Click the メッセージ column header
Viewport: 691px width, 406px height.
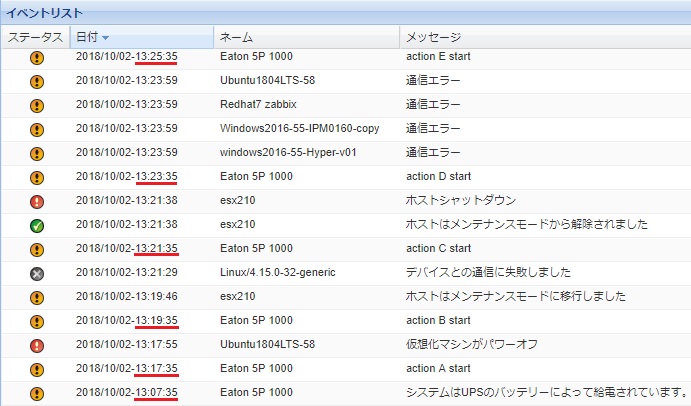[x=431, y=38]
